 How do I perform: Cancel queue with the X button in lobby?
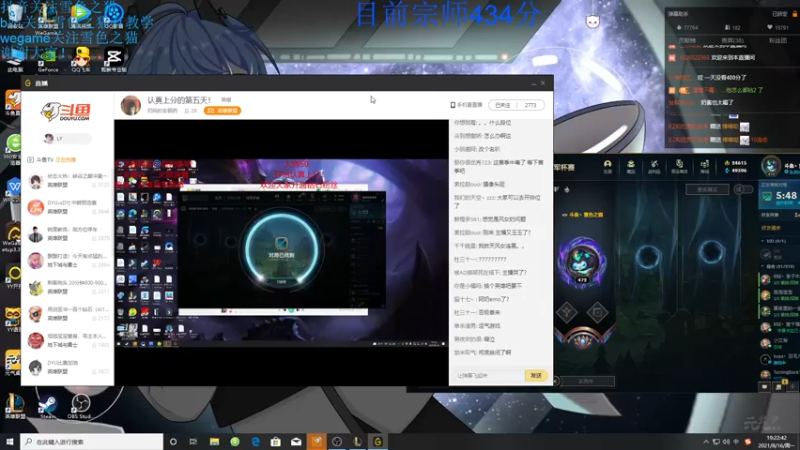click(555, 381)
